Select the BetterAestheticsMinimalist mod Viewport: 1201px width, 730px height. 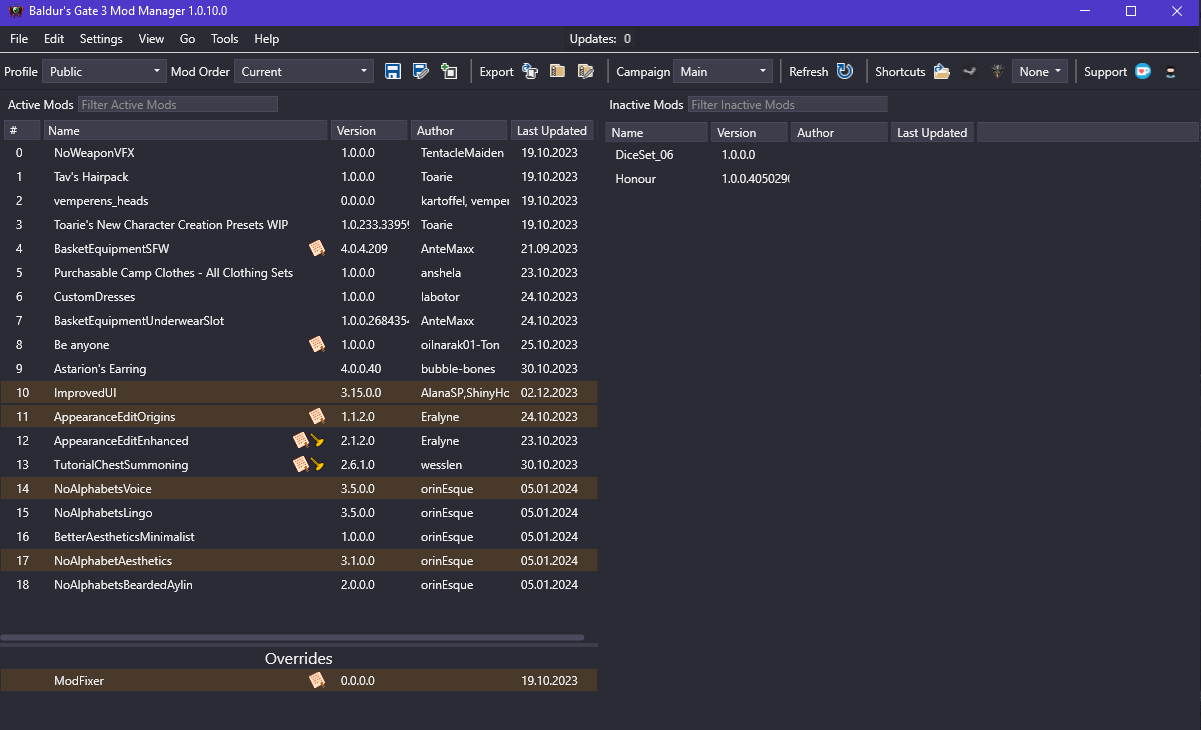click(299, 537)
